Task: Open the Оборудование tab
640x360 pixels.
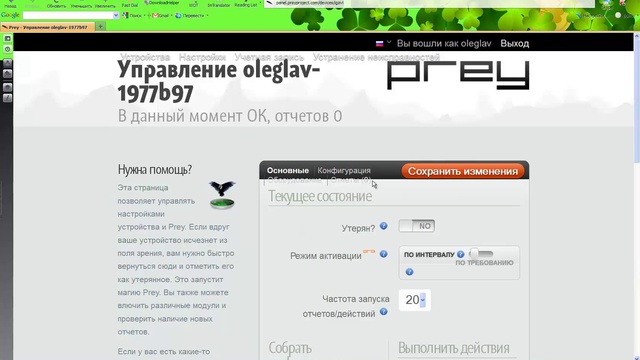Action: click(294, 180)
